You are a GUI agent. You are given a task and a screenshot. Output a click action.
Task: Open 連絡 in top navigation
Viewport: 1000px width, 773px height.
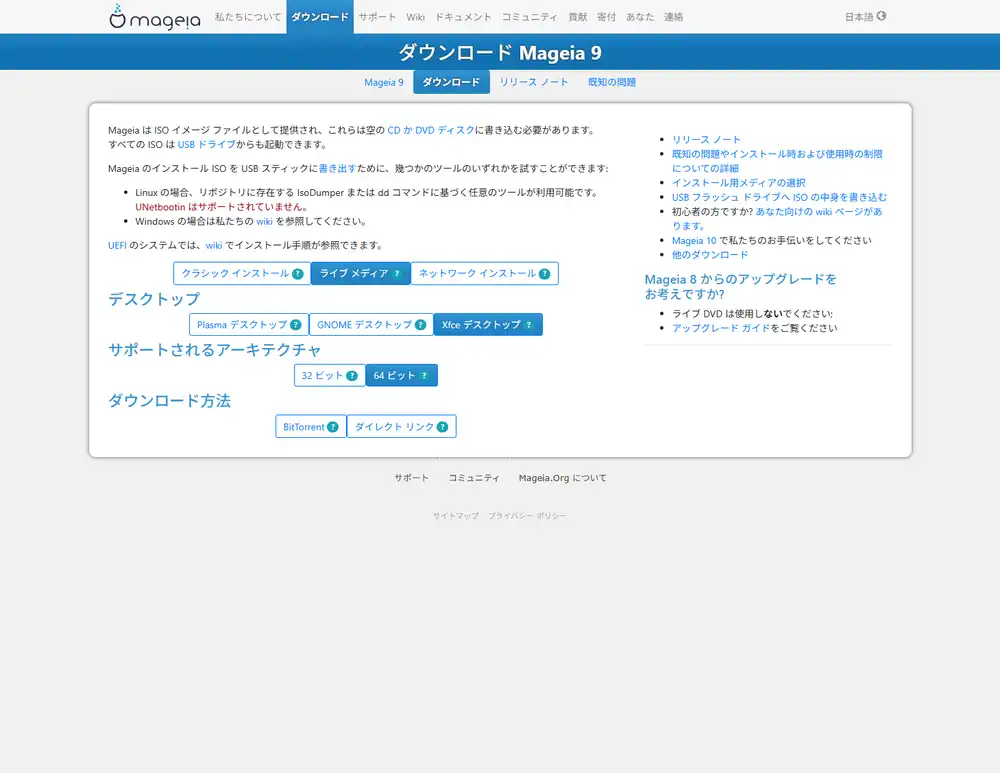pyautogui.click(x=673, y=17)
